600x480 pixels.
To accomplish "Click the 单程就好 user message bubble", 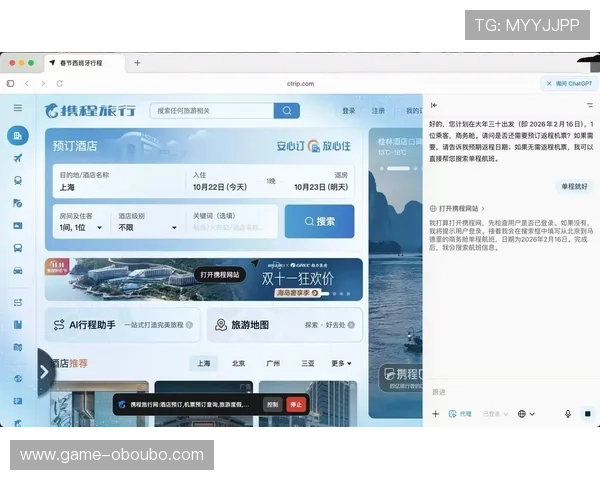I will point(574,186).
